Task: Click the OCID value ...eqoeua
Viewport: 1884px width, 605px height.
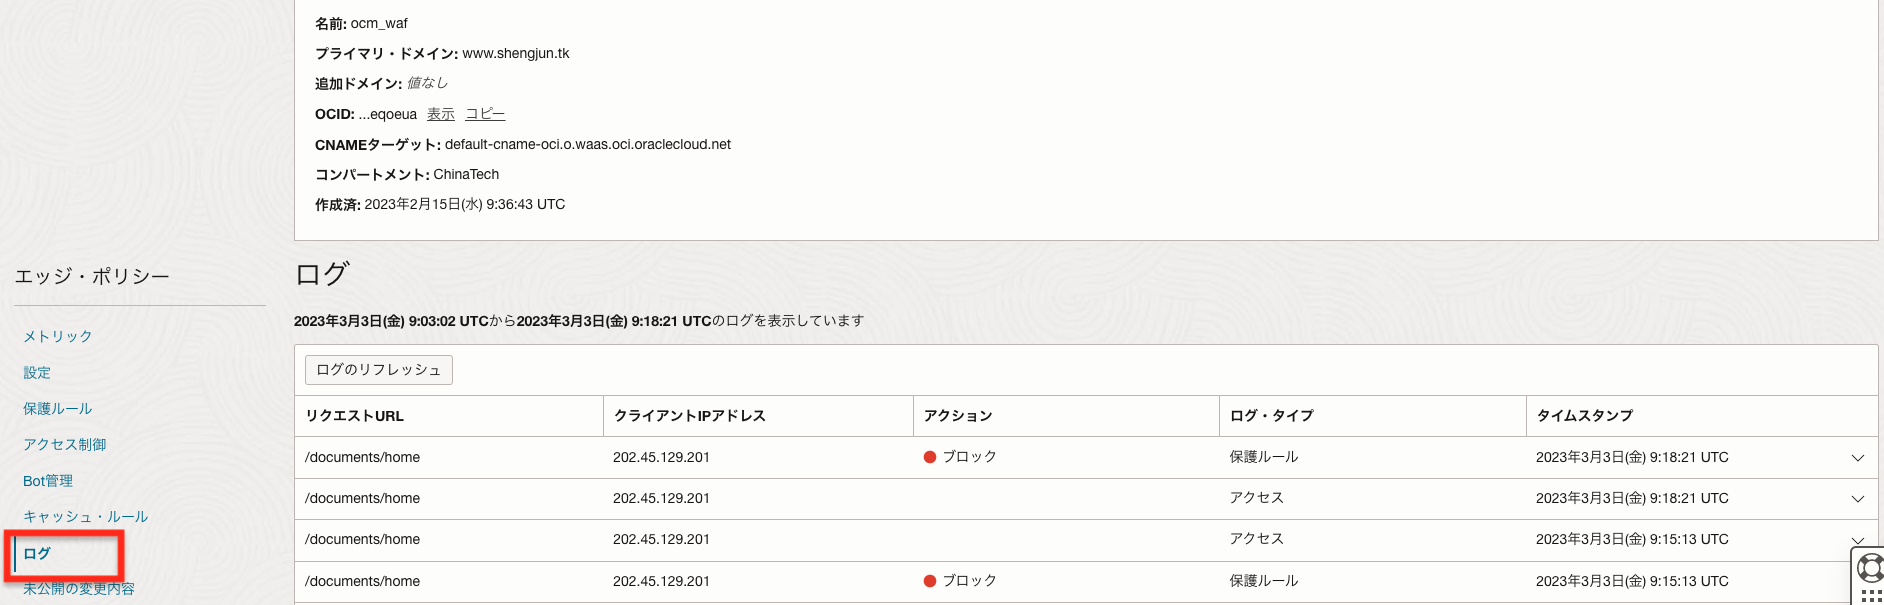Action: coord(388,114)
